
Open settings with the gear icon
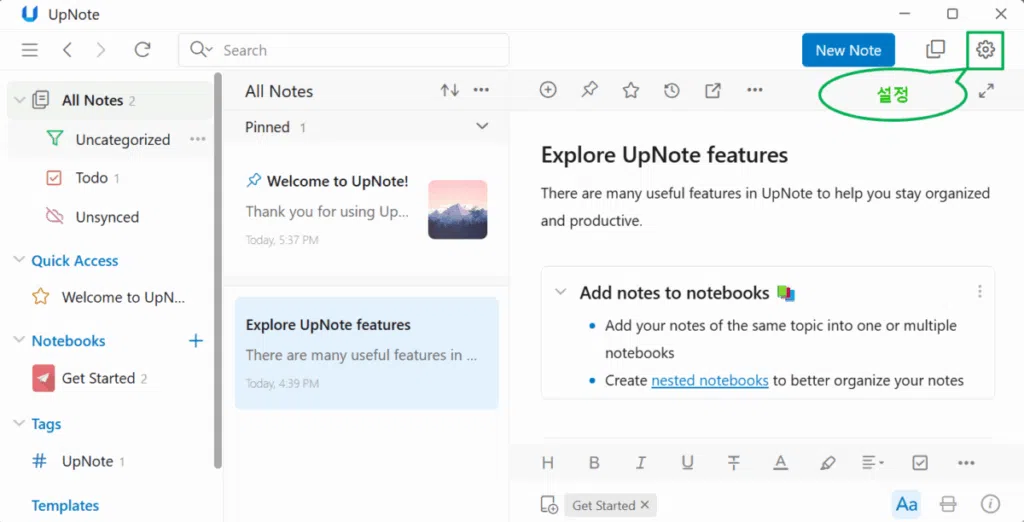[x=985, y=50]
